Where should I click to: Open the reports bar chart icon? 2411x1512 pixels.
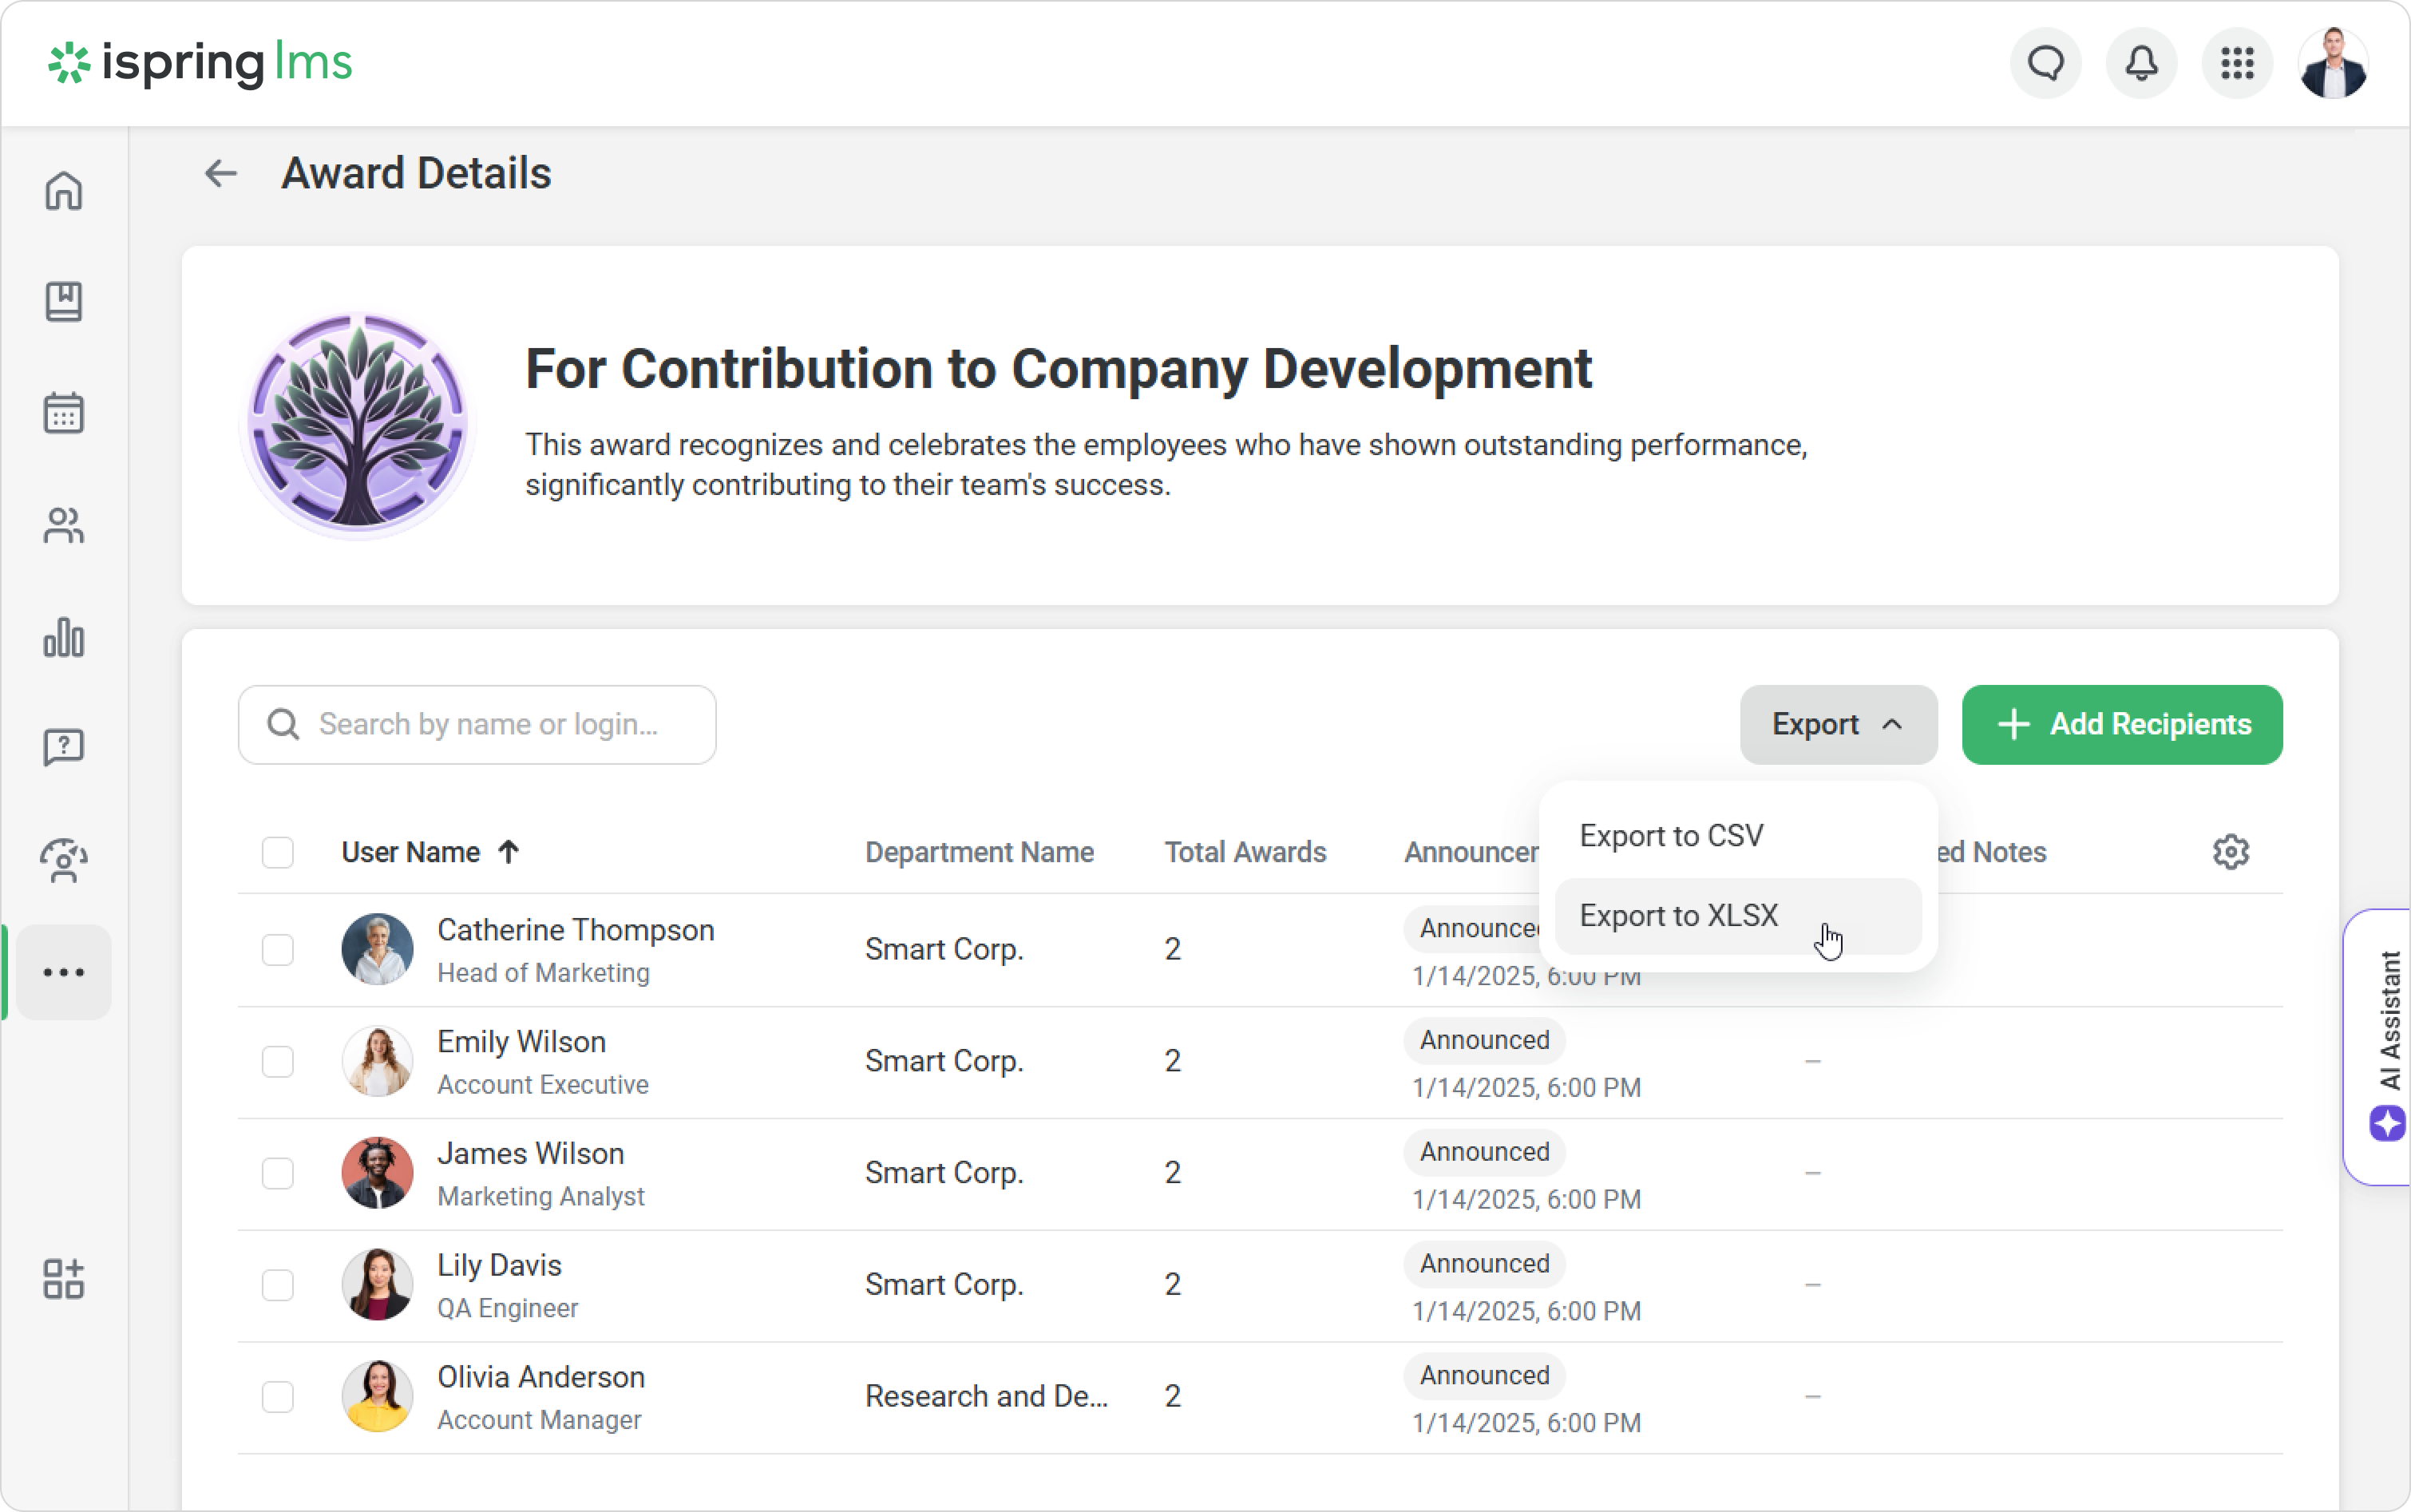(63, 637)
